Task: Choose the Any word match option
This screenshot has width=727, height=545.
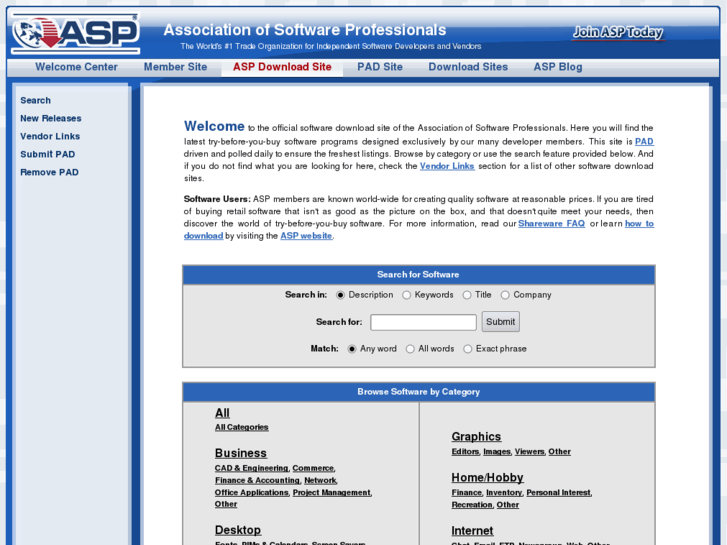Action: (352, 349)
